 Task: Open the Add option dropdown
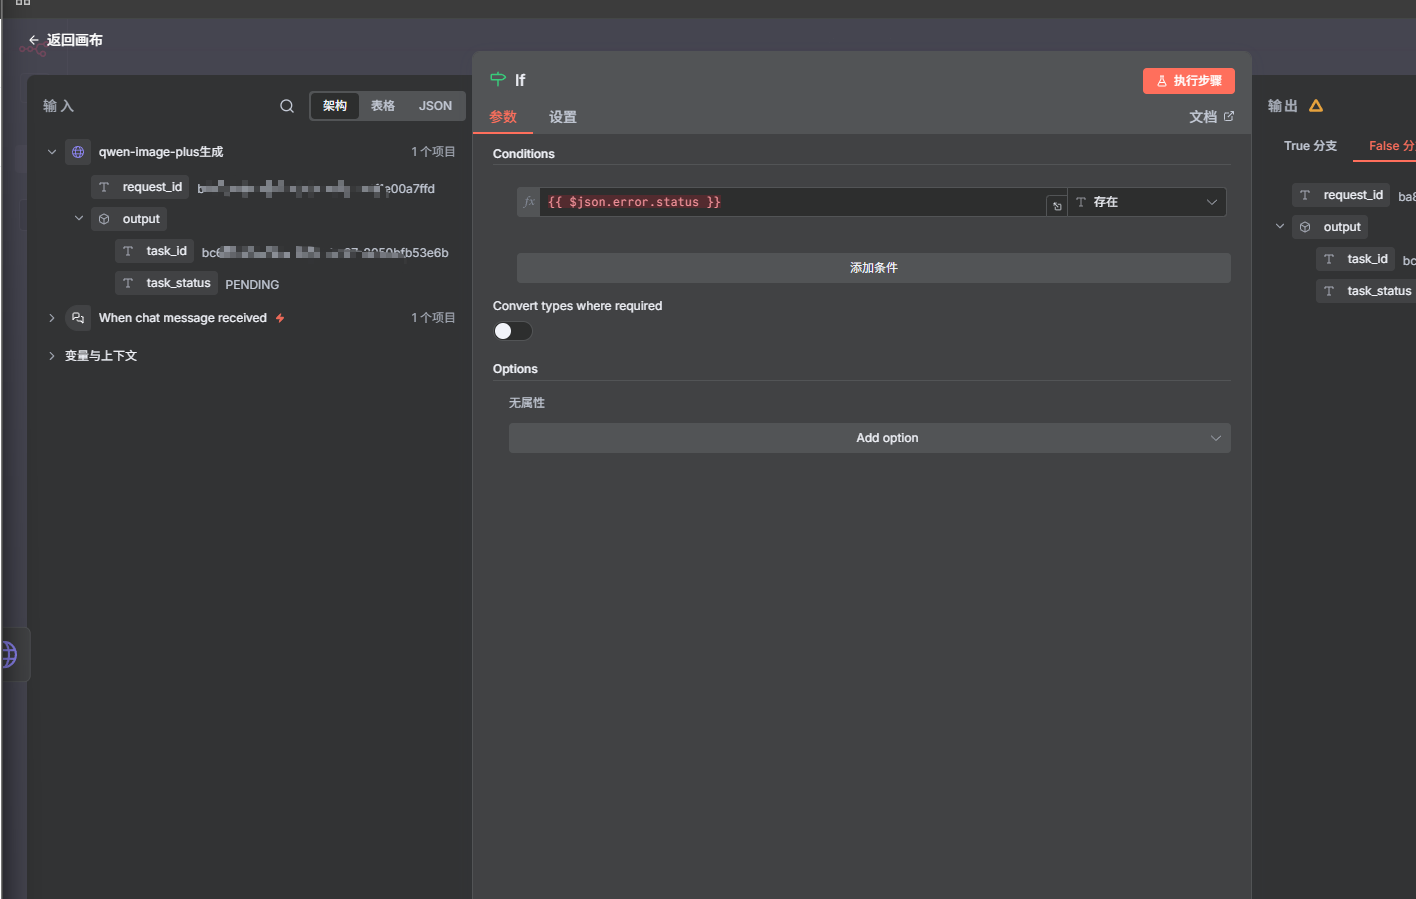point(870,438)
